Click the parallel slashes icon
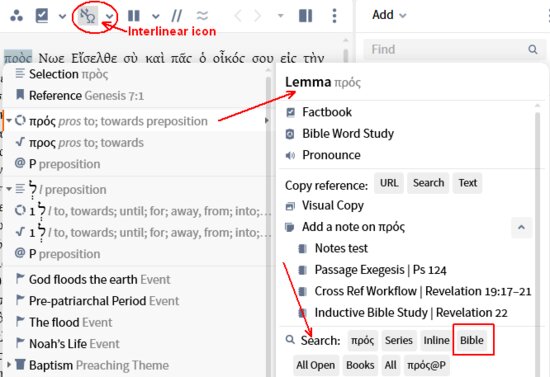 coord(177,16)
